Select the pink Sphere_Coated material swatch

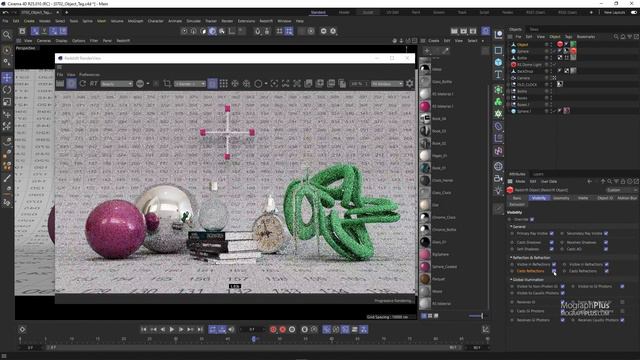[x=425, y=267]
